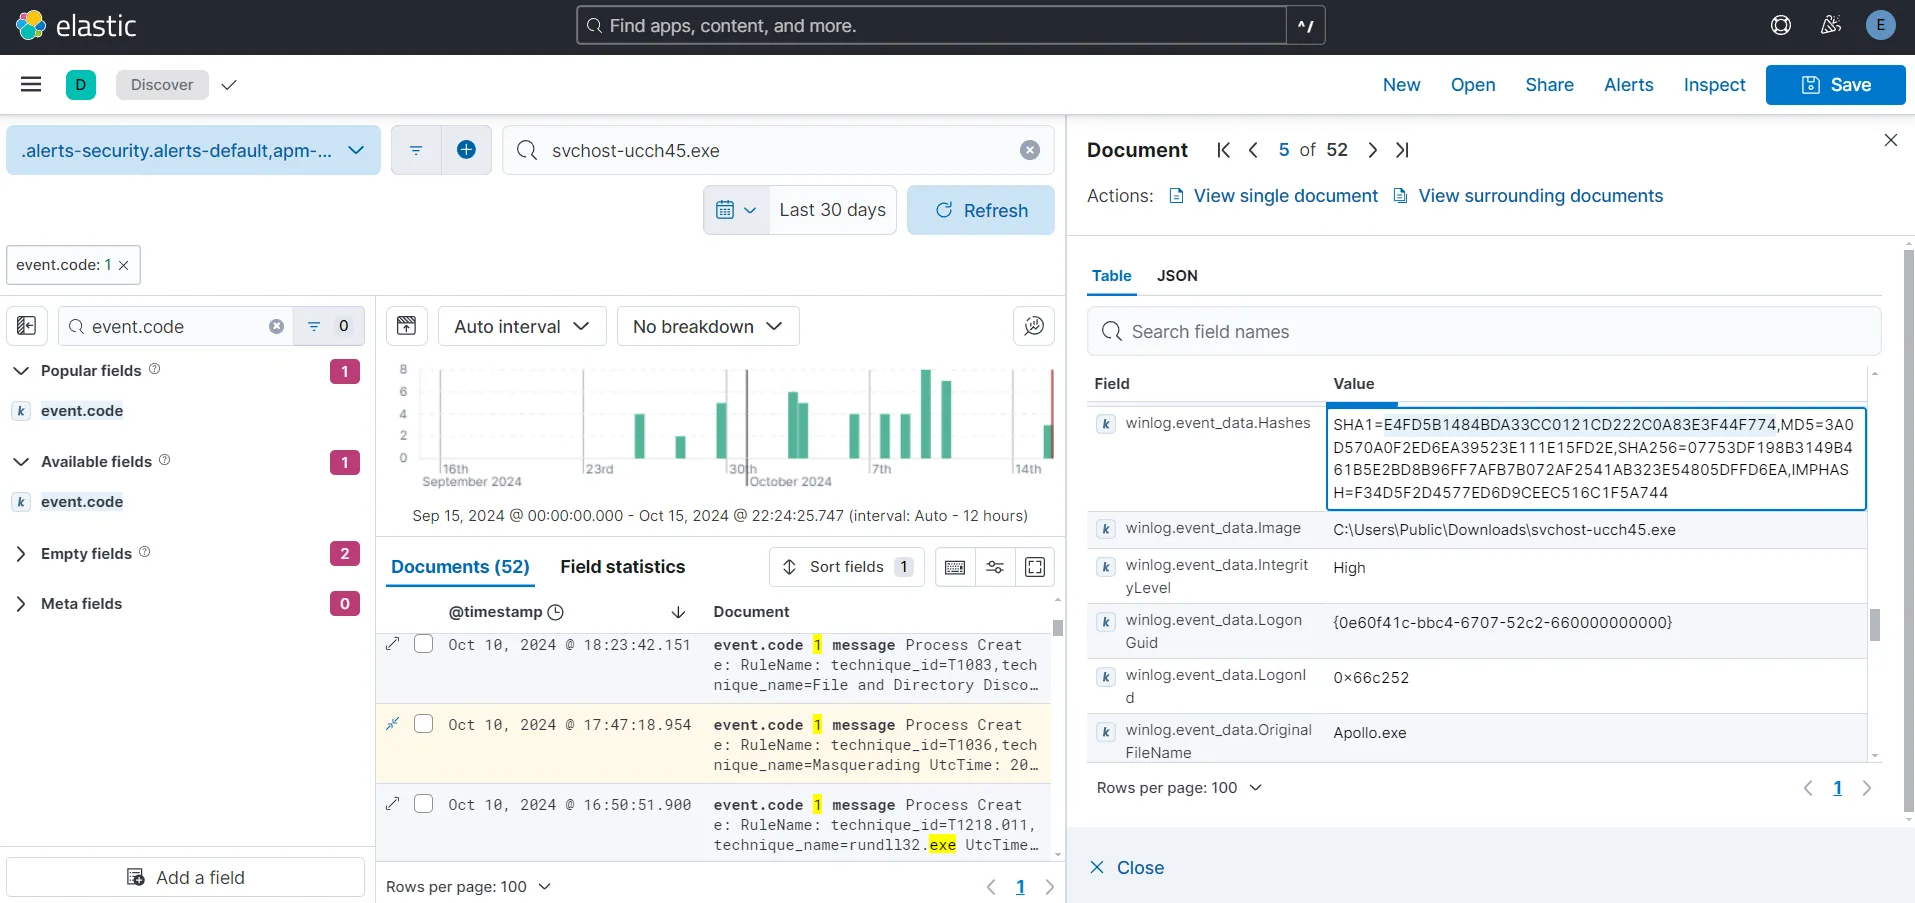
Task: Go to last document in flyout
Action: [1402, 150]
